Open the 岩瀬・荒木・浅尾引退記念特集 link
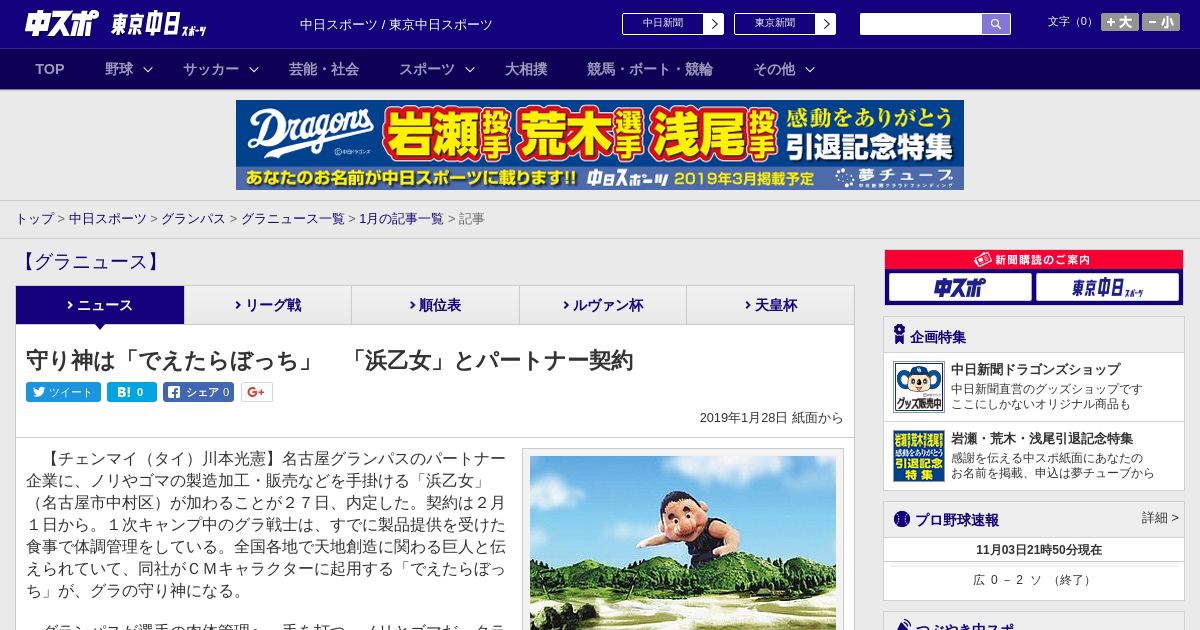Screen dimensions: 1200x630 pos(1042,439)
